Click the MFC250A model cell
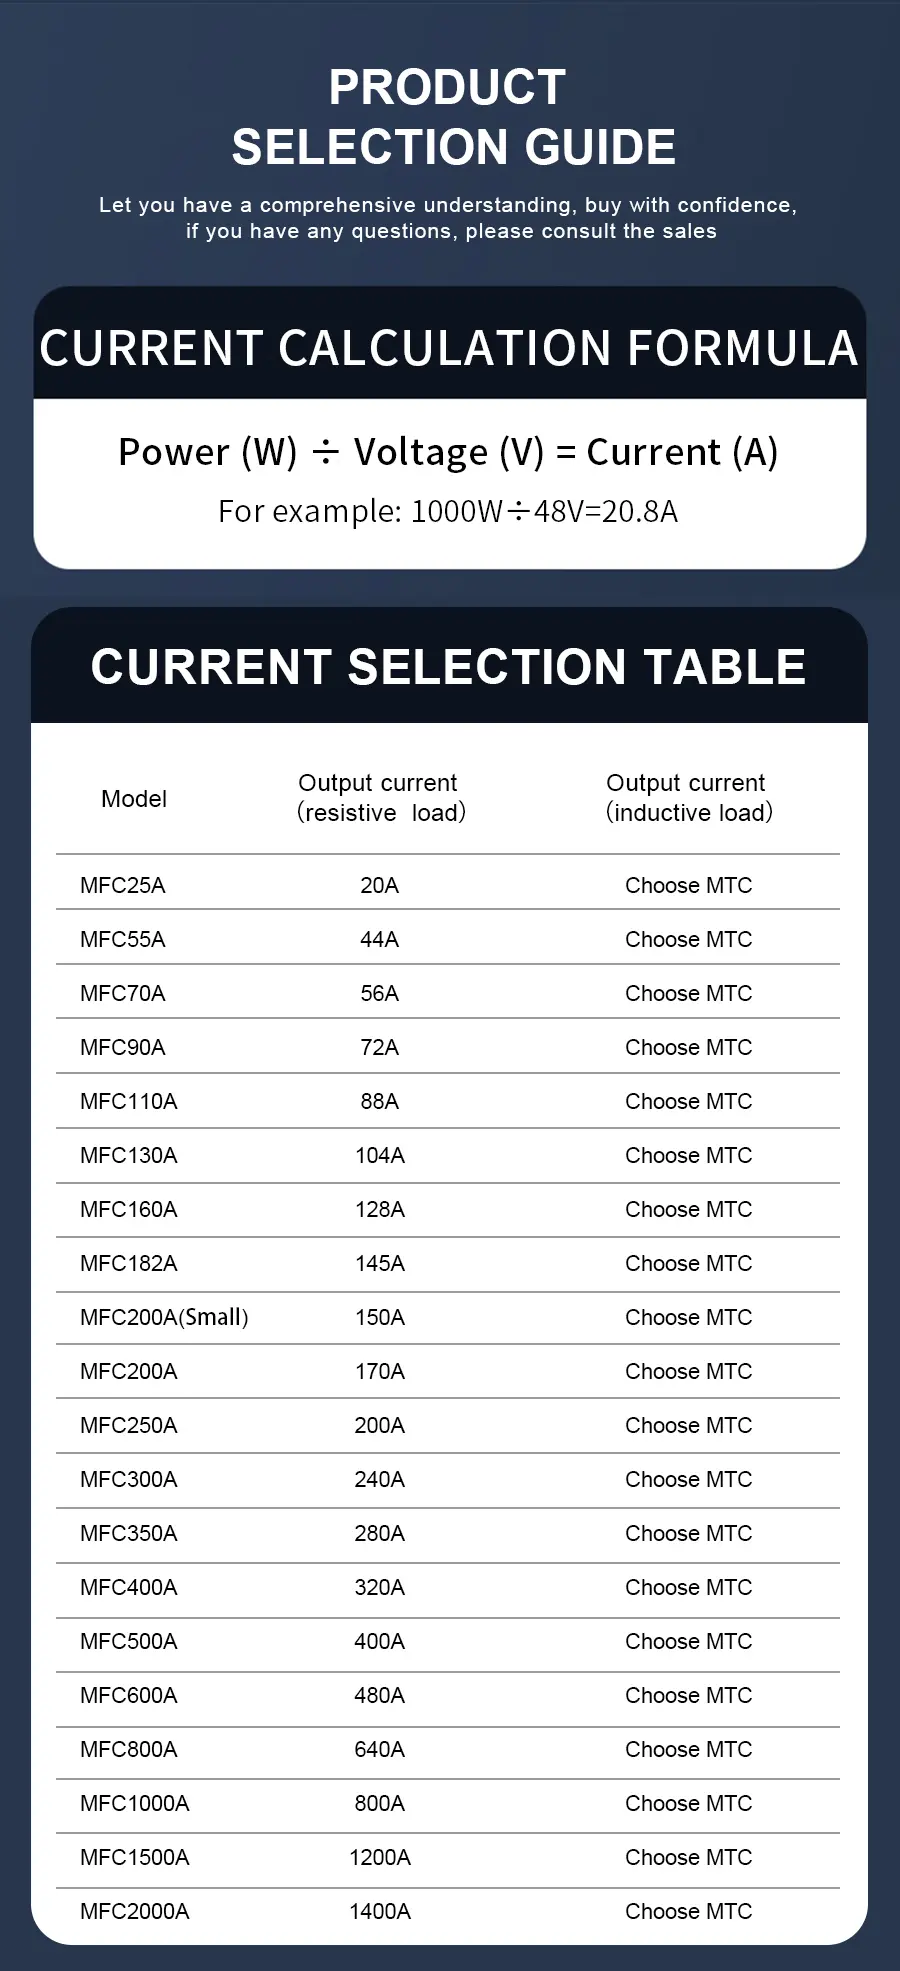The height and width of the screenshot is (1971, 900). [129, 1425]
